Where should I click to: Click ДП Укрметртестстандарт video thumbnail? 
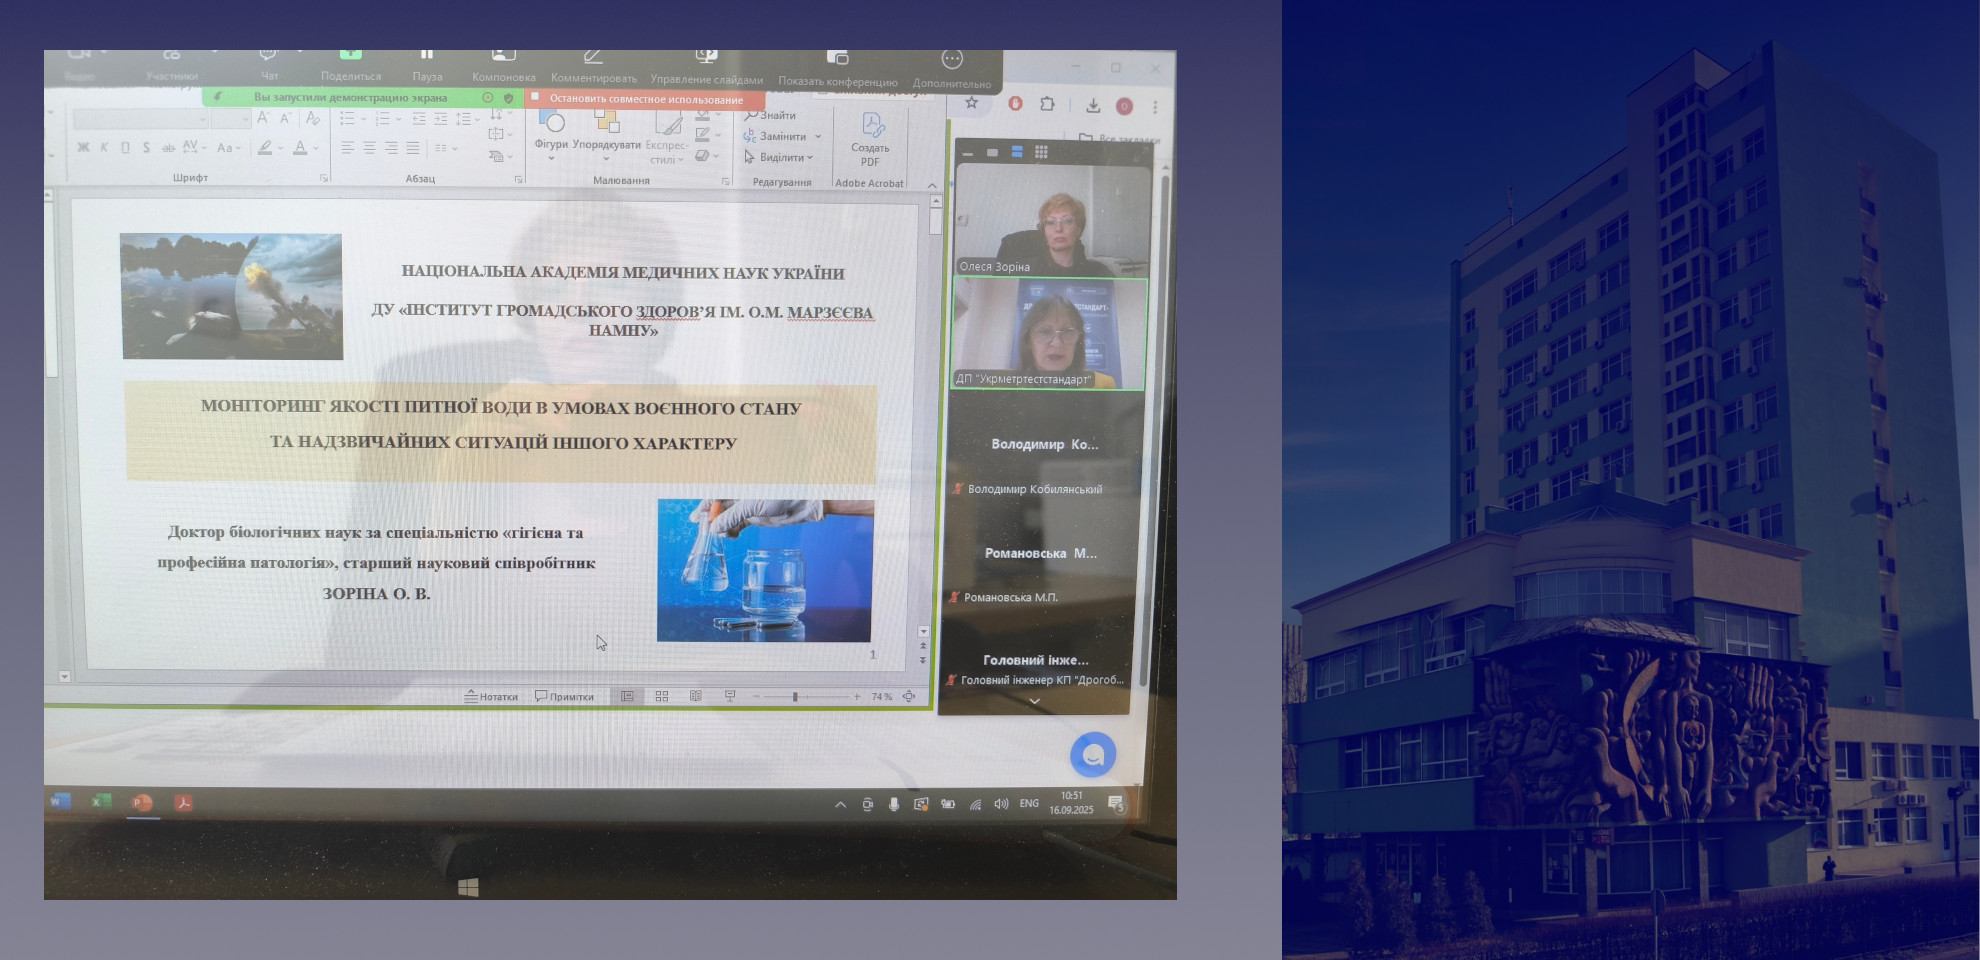click(1049, 334)
